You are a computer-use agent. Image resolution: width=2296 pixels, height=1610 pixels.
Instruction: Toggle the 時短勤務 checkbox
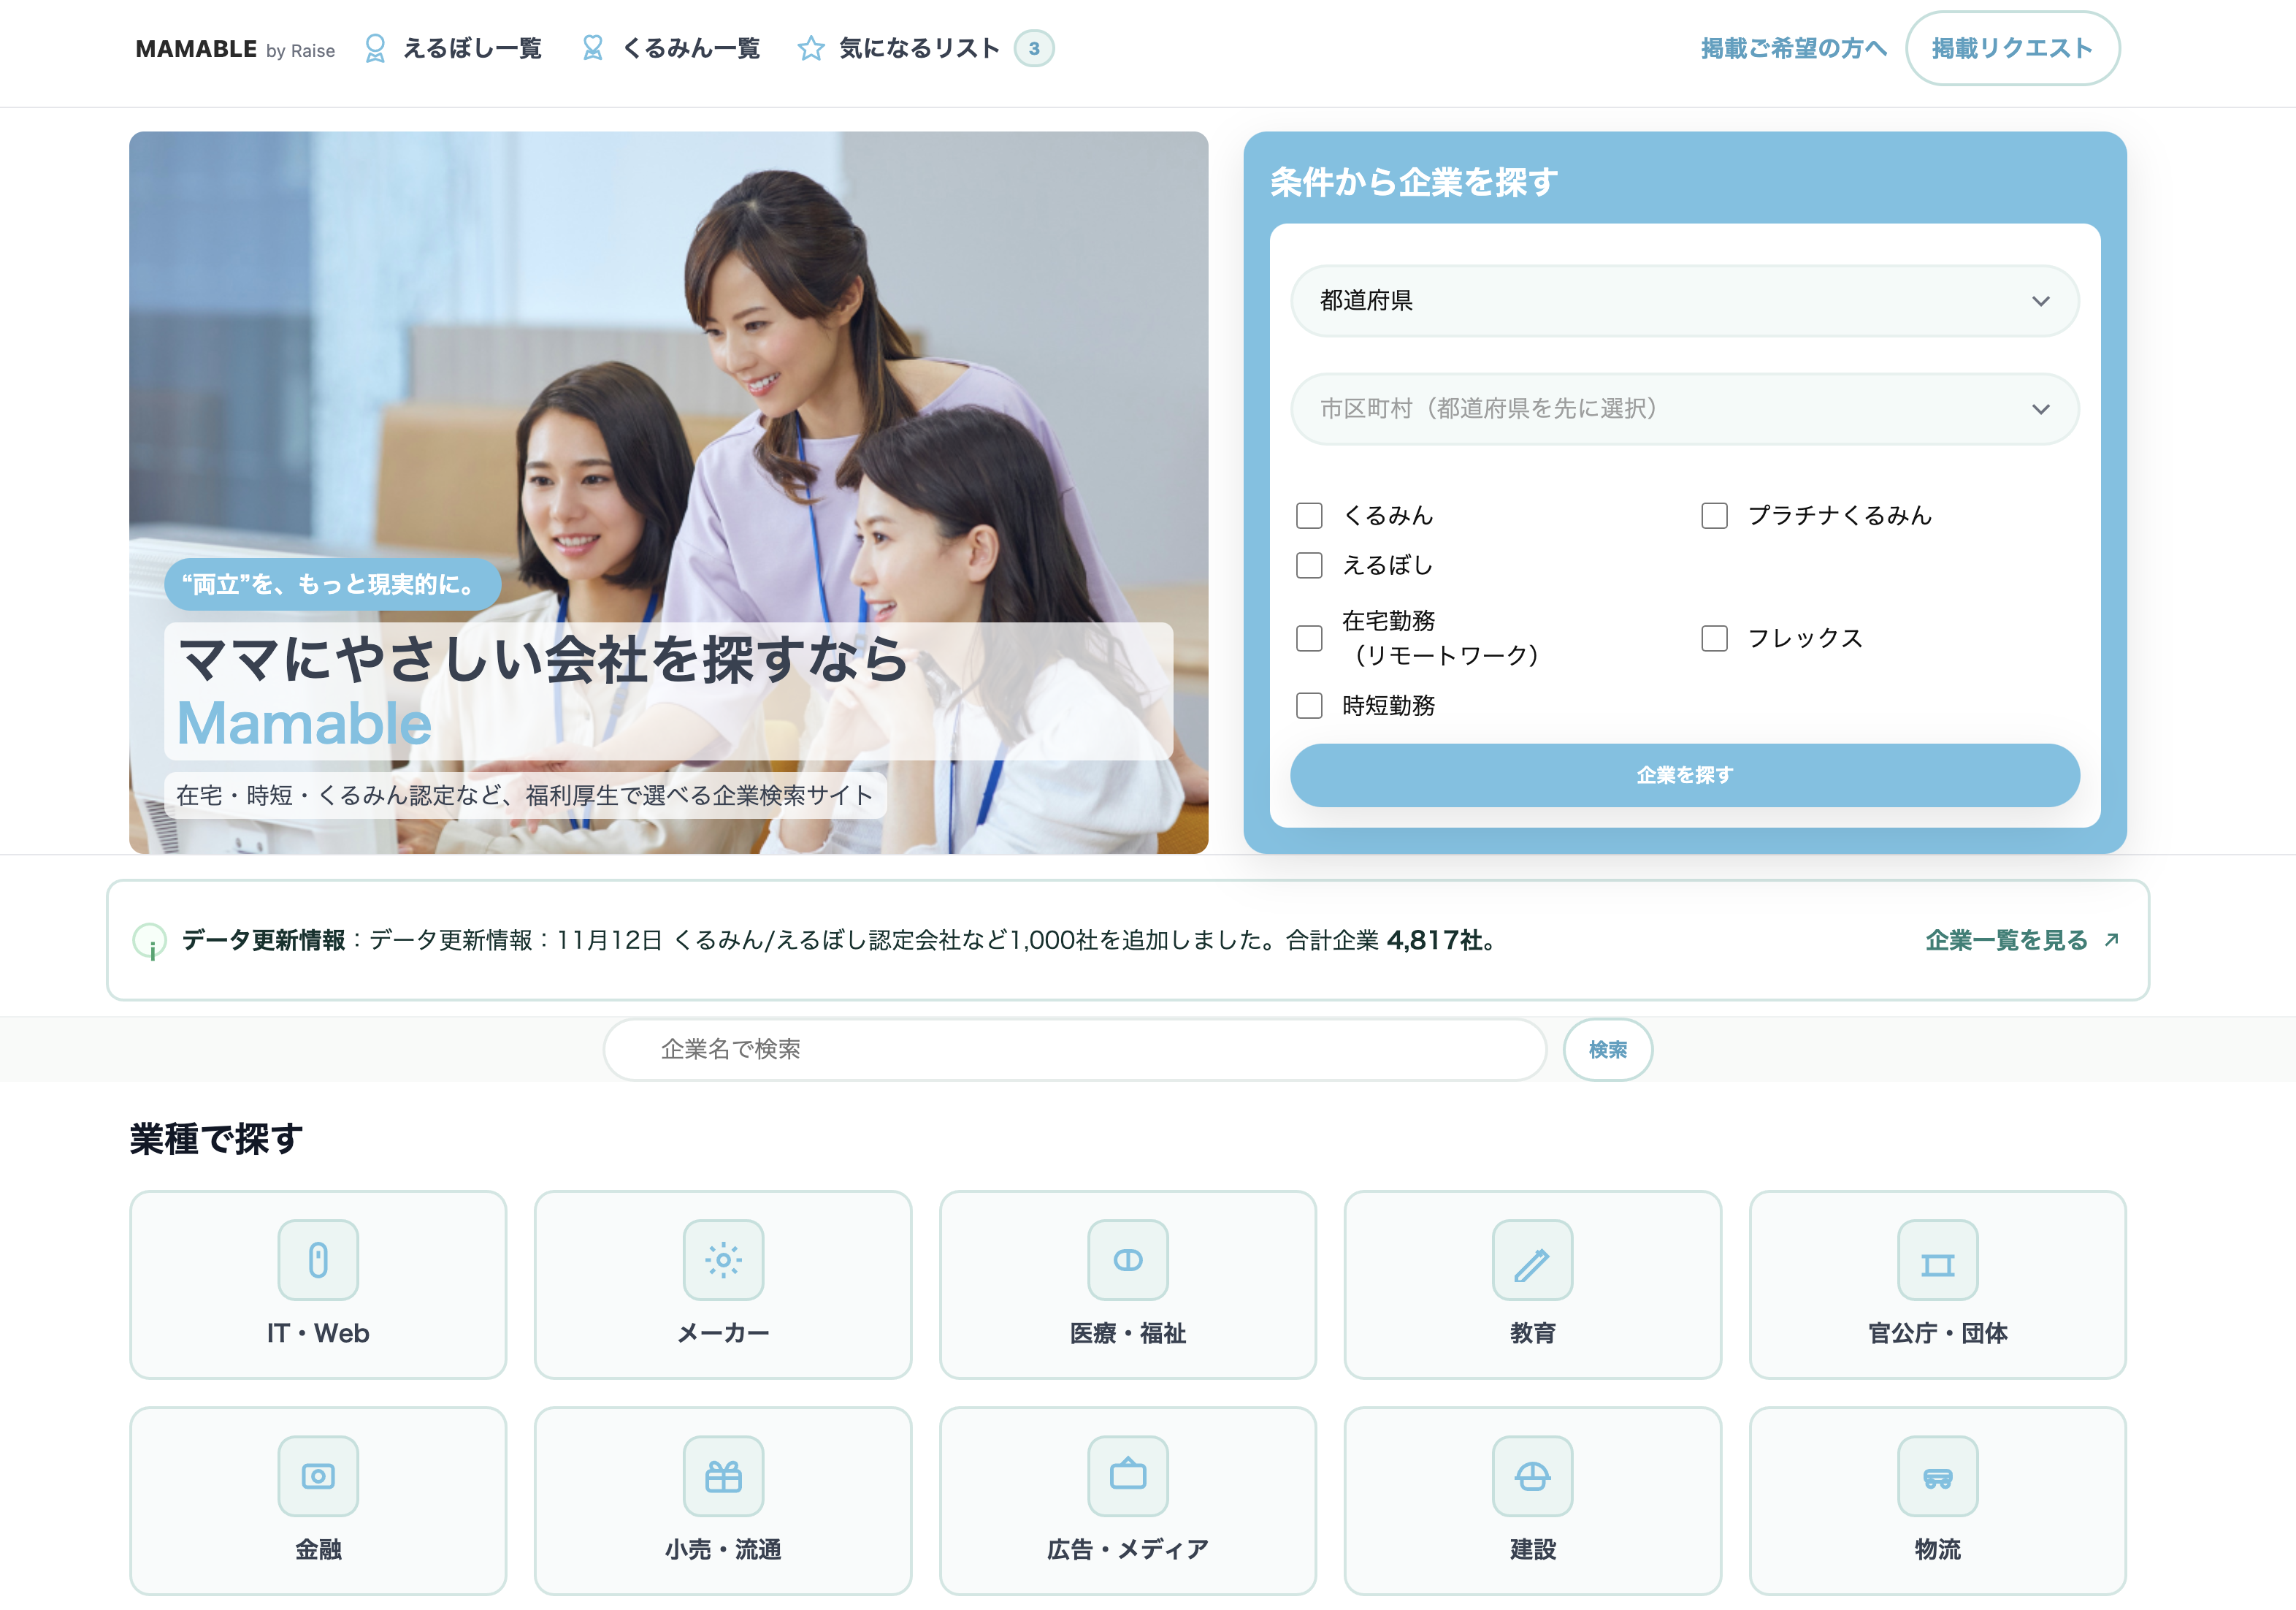(x=1309, y=705)
